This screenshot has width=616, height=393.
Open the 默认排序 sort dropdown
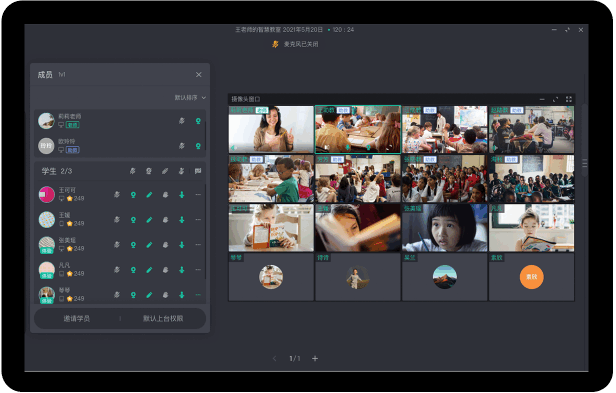pyautogui.click(x=190, y=97)
